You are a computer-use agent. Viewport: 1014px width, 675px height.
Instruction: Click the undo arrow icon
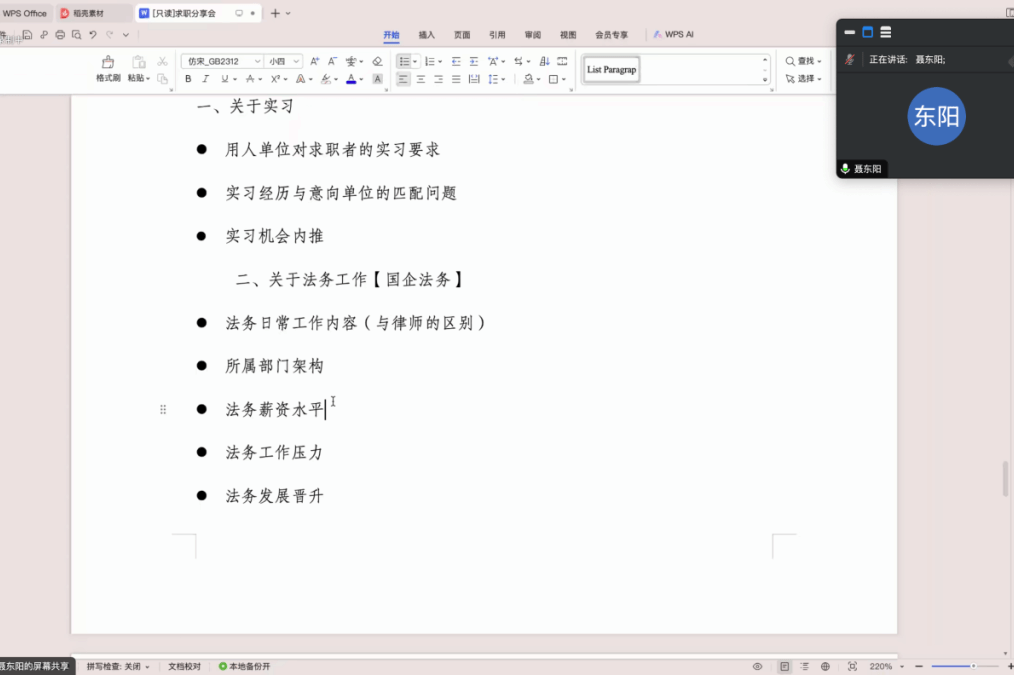point(93,35)
